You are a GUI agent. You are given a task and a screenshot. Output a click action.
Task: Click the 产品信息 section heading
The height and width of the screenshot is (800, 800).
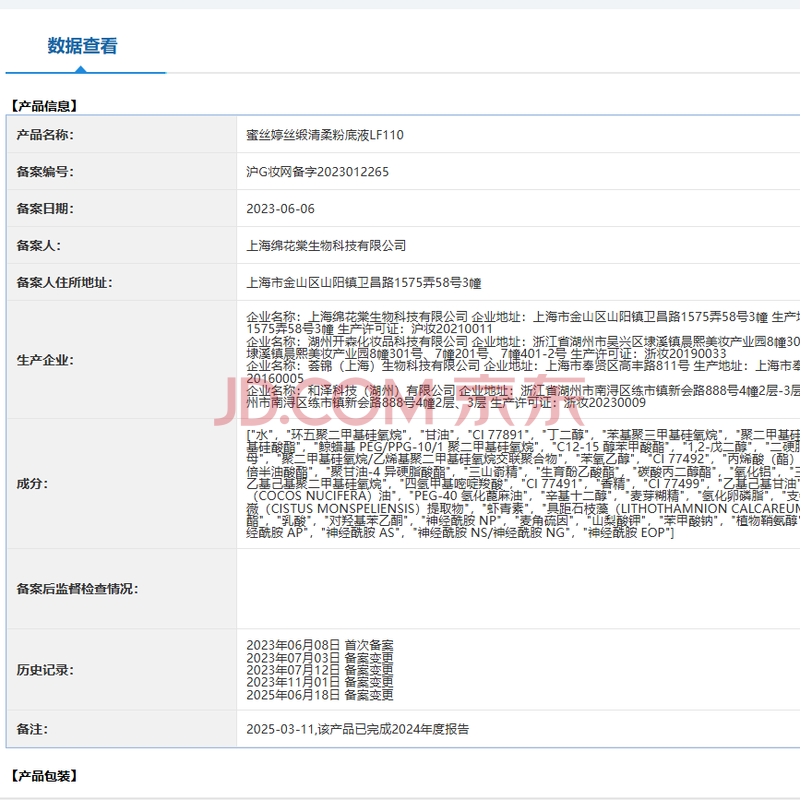click(x=44, y=105)
